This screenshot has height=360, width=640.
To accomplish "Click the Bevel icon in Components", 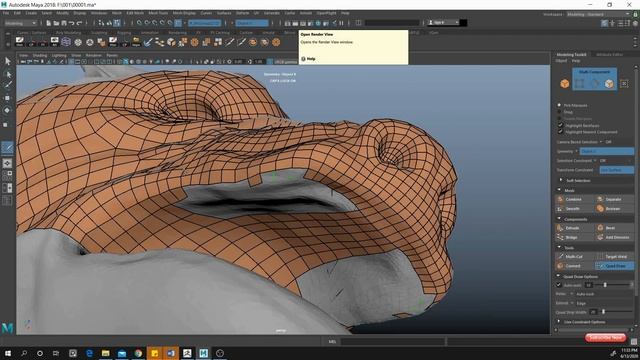I will [x=600, y=228].
